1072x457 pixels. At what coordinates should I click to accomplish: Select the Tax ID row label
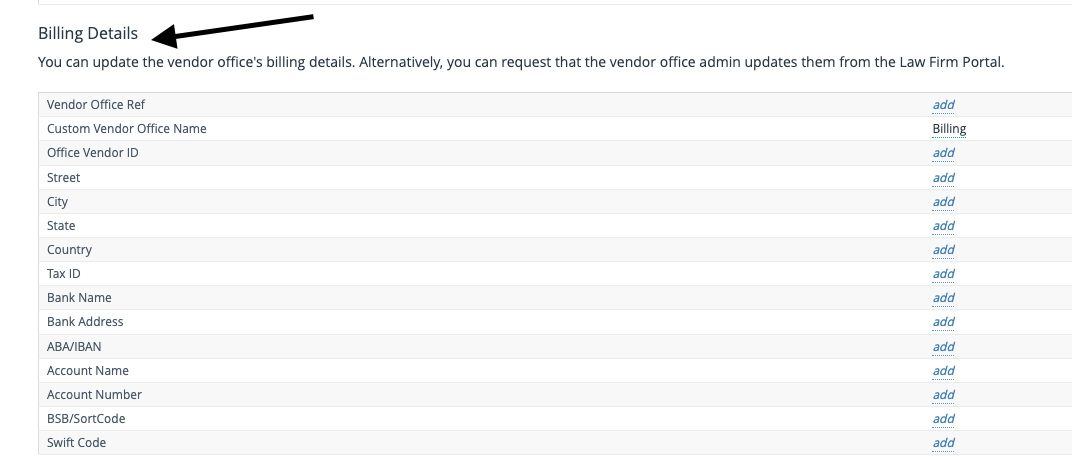click(x=64, y=274)
